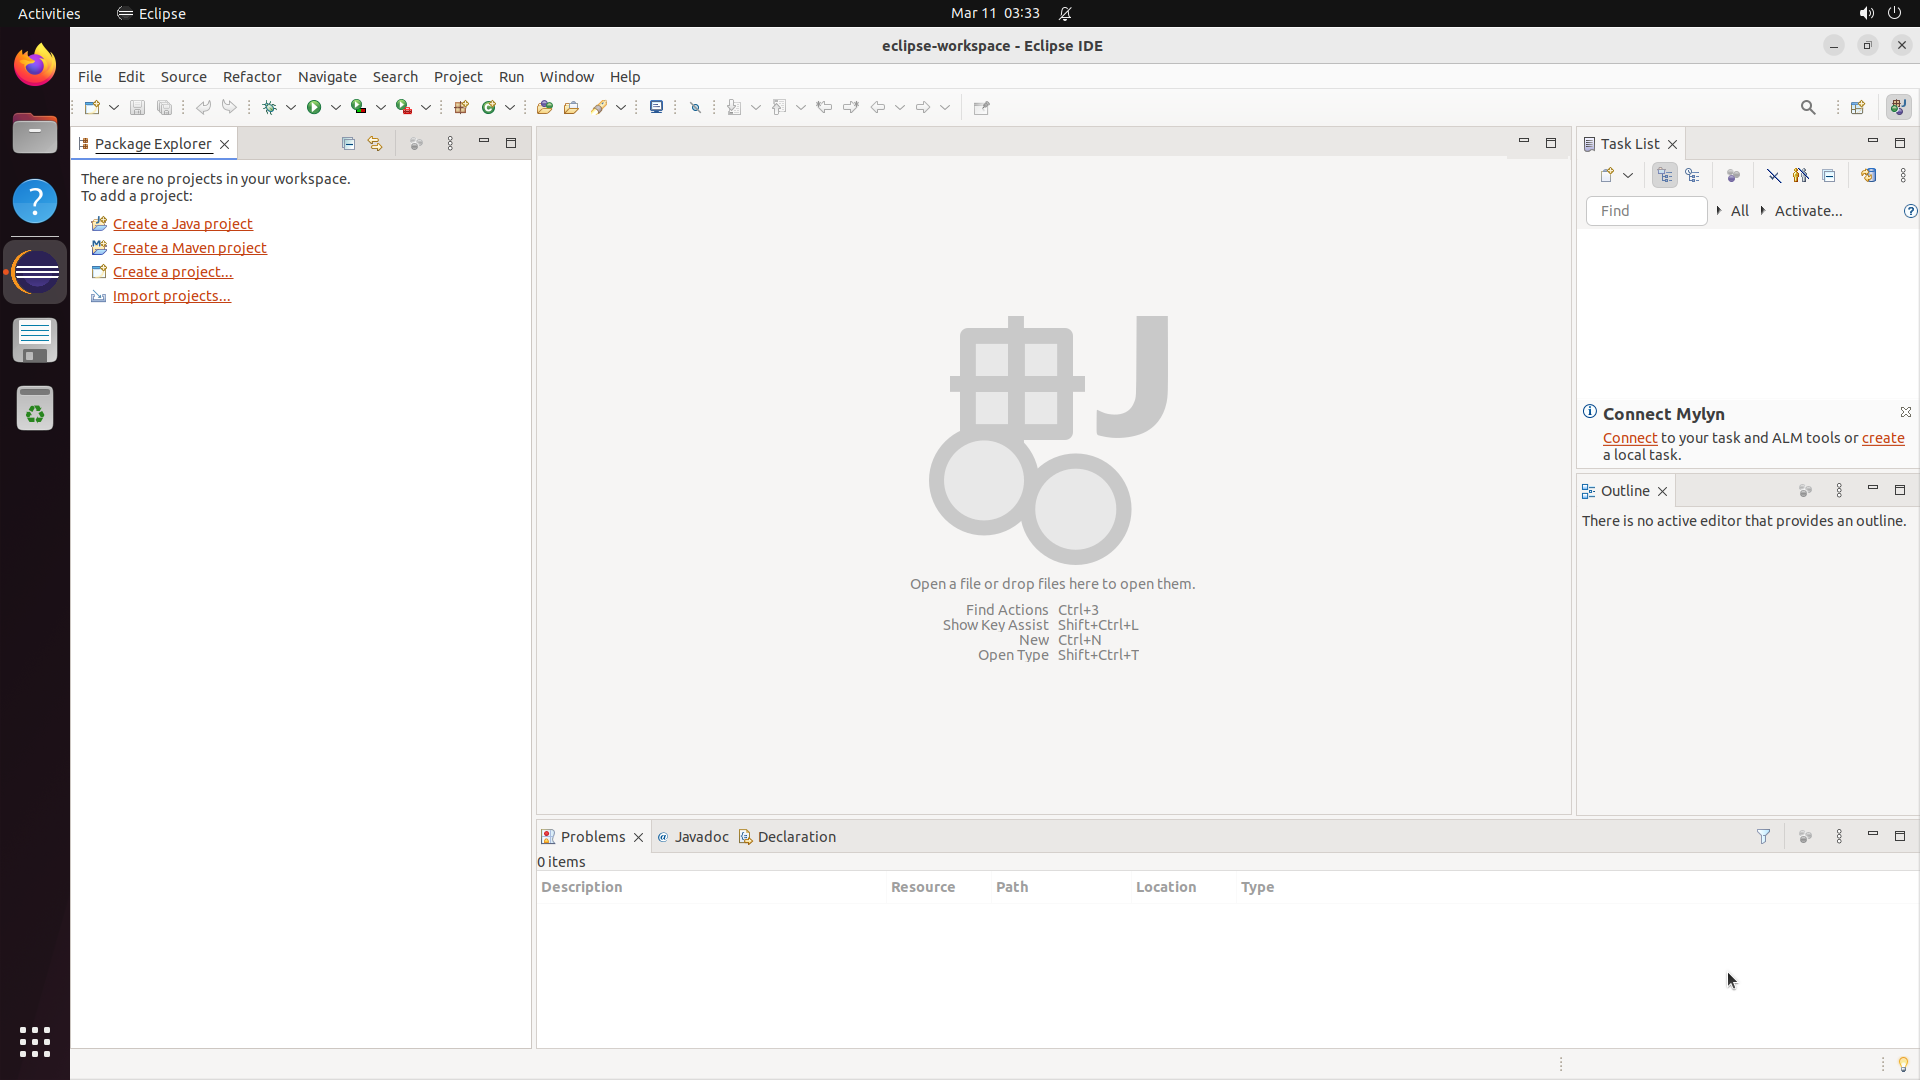Screen dimensions: 1920x1080
Task: Synchronize Changed tasks in Task List
Action: pyautogui.click(x=1868, y=176)
